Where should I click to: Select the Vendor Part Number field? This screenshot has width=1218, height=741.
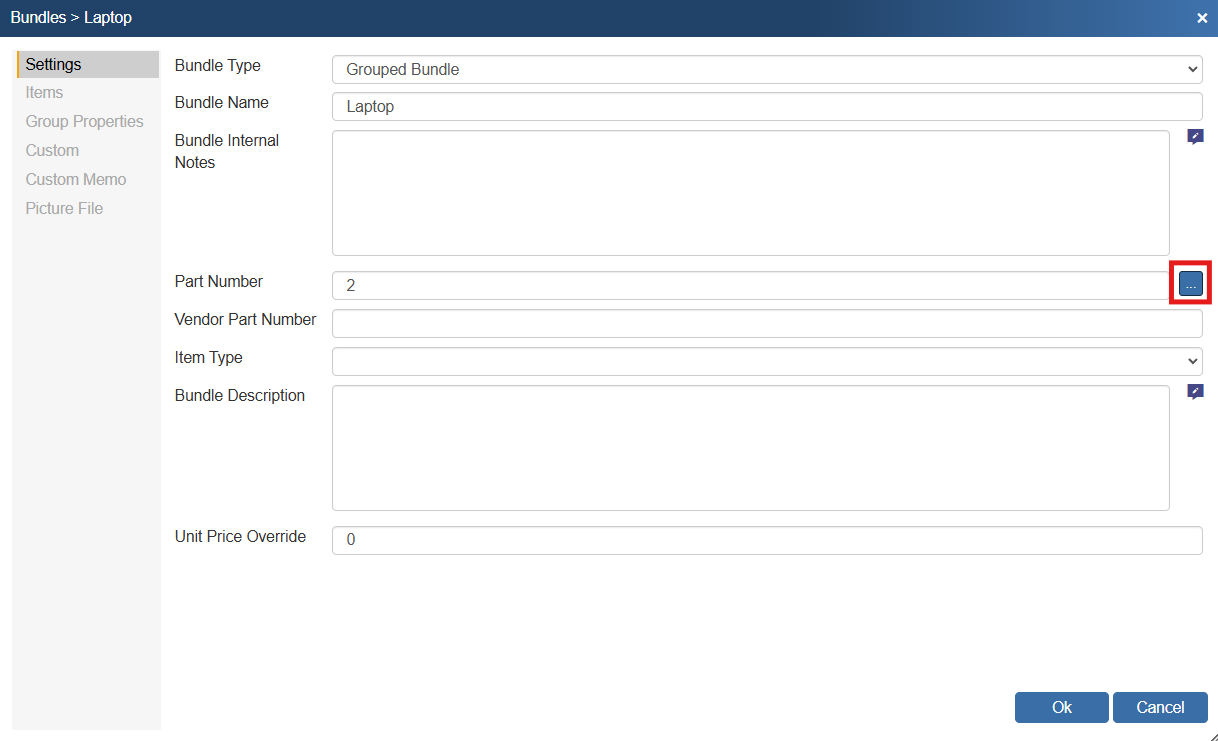pos(766,323)
